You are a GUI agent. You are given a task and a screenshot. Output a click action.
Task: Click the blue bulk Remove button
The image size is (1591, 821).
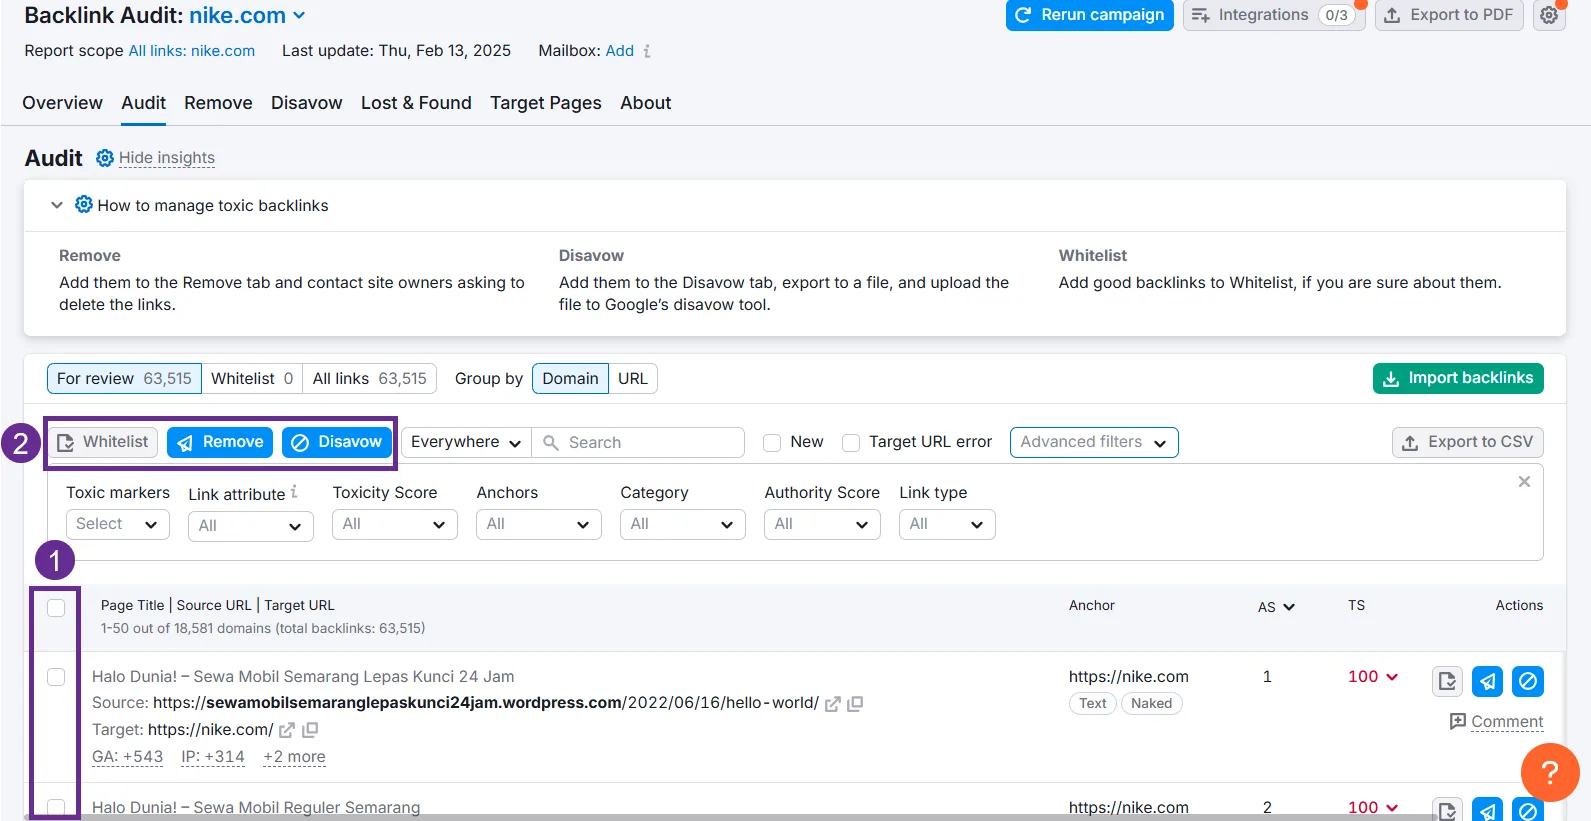coord(220,442)
